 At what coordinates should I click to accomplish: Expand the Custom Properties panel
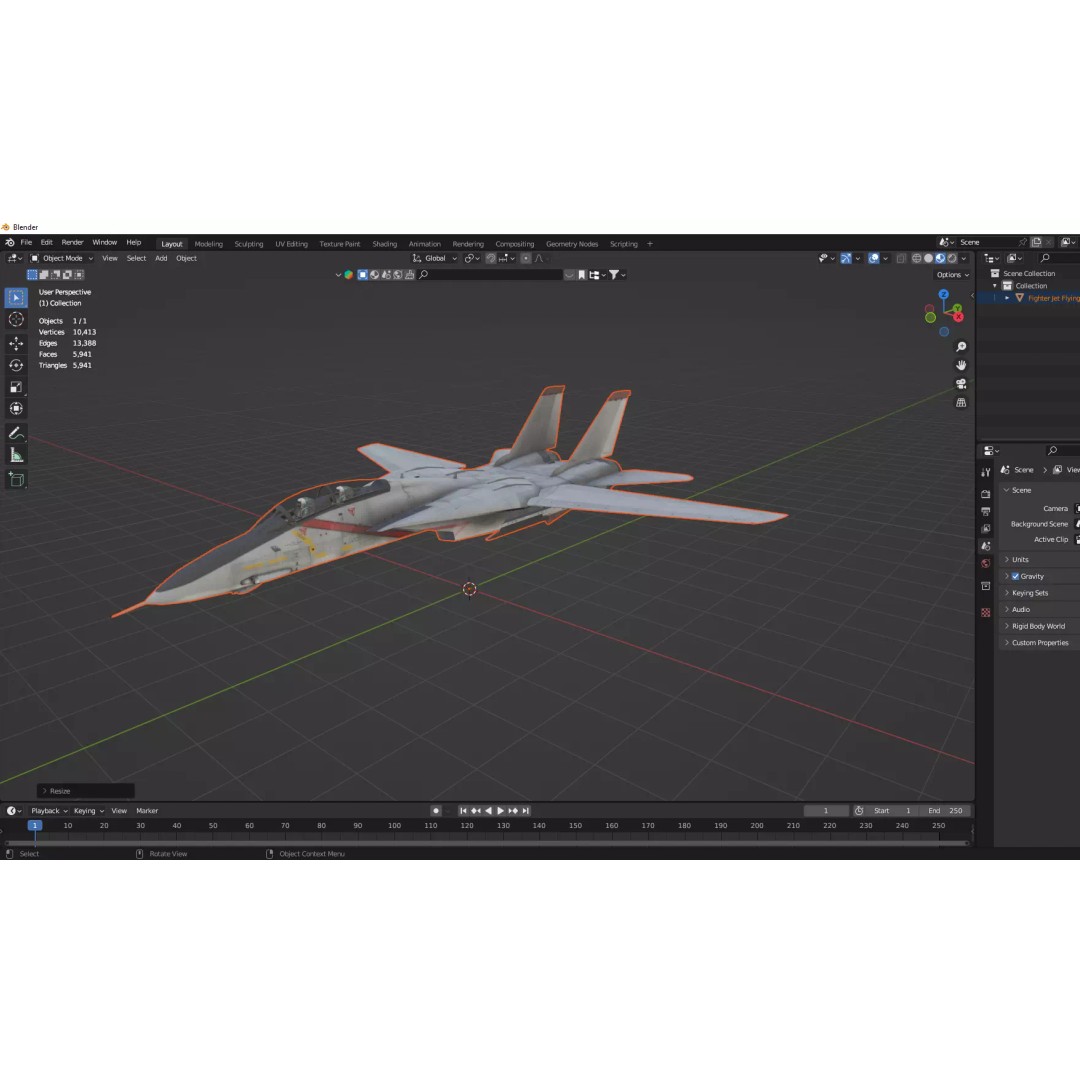1040,643
